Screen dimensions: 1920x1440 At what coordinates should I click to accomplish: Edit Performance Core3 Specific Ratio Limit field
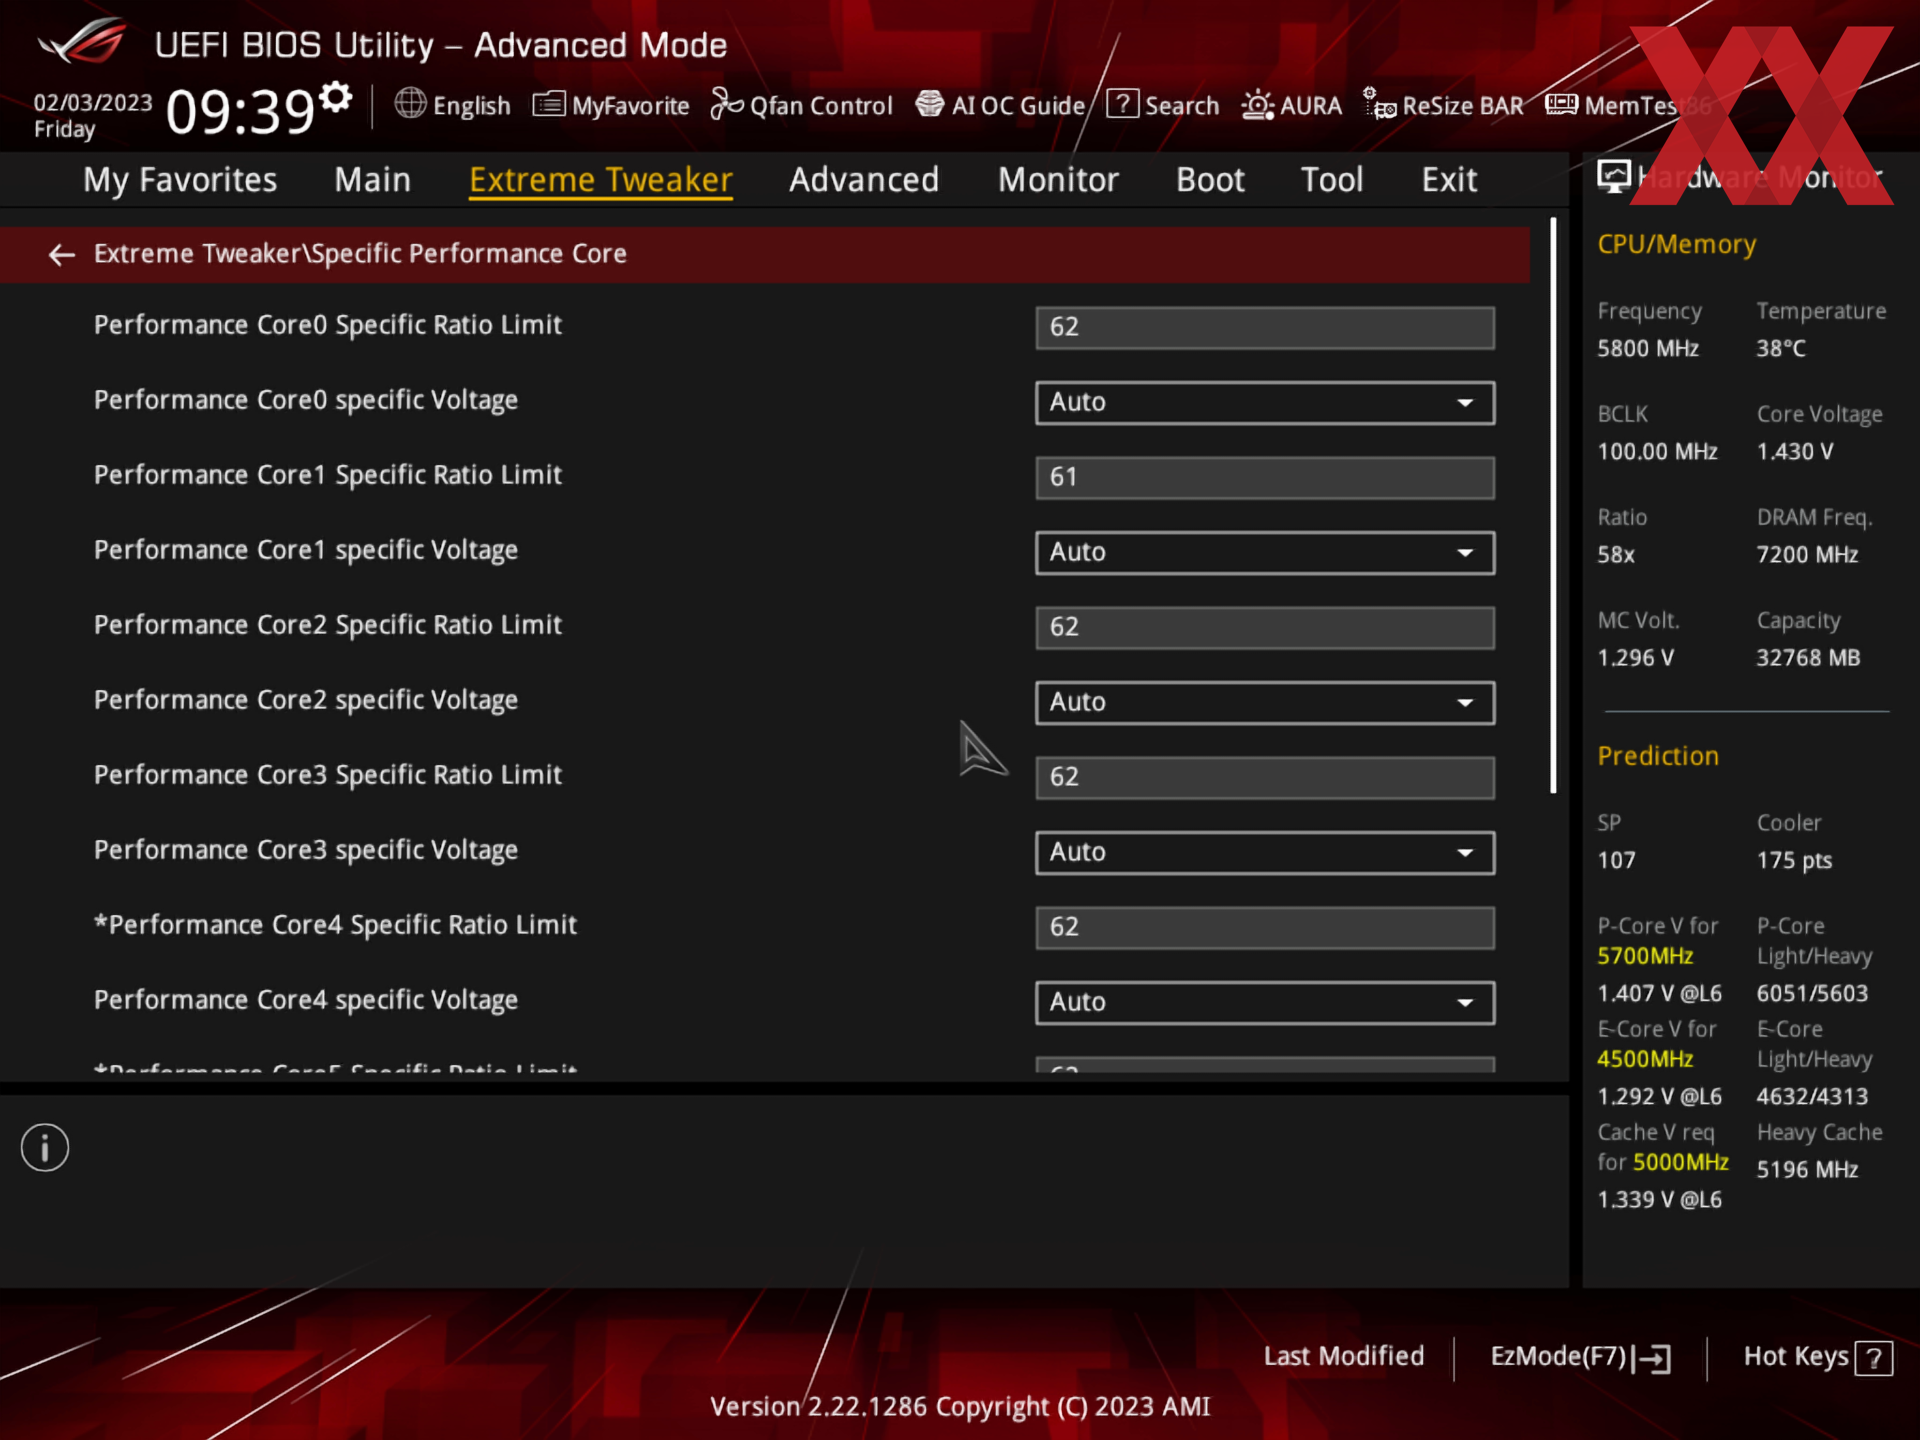tap(1265, 777)
